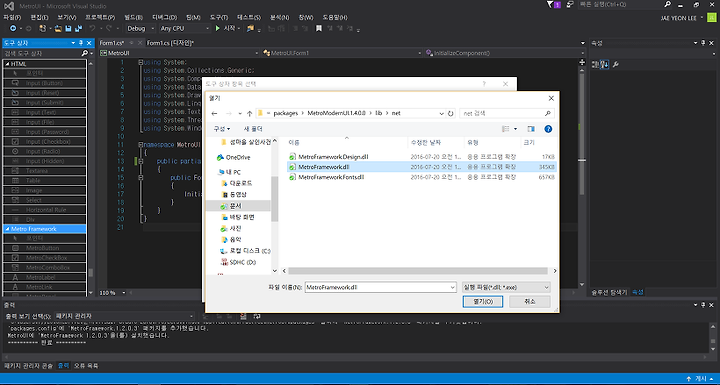Click the alphabetical sort icon in Properties panel
Image resolution: width=720 pixels, height=385 pixels.
point(605,65)
